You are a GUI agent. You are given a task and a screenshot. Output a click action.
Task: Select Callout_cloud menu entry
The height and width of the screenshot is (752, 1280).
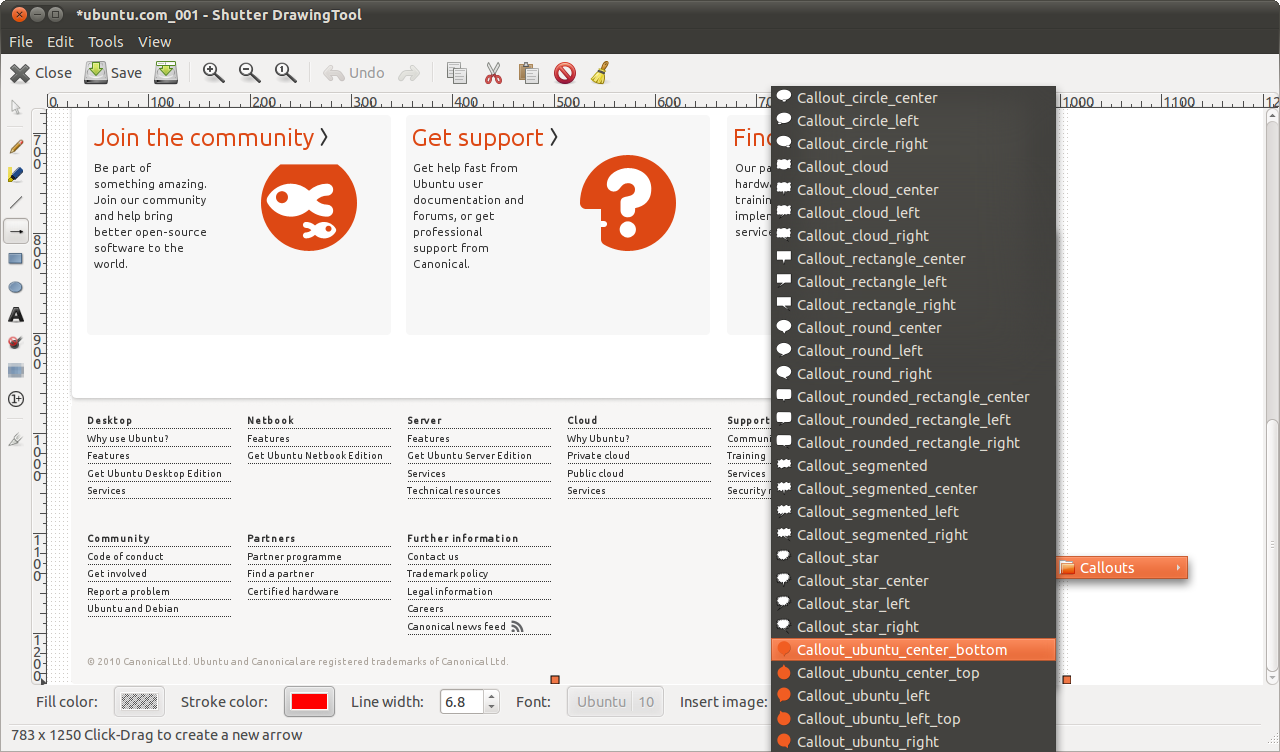[x=842, y=167]
